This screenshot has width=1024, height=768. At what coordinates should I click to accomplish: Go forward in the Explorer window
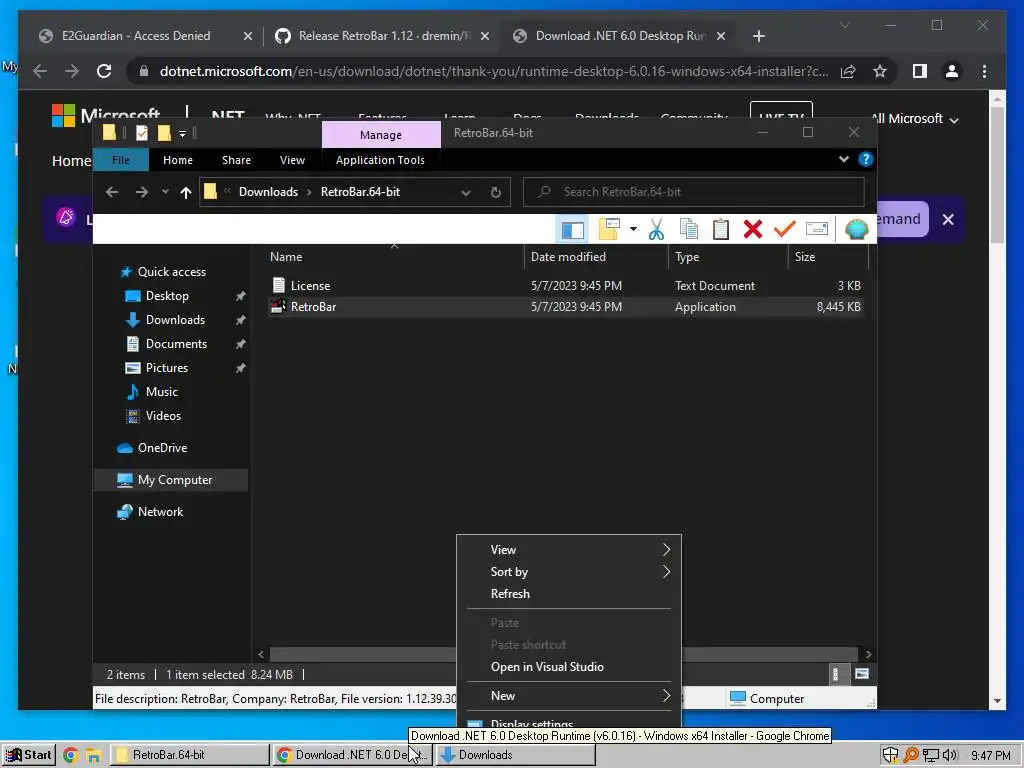click(x=142, y=192)
